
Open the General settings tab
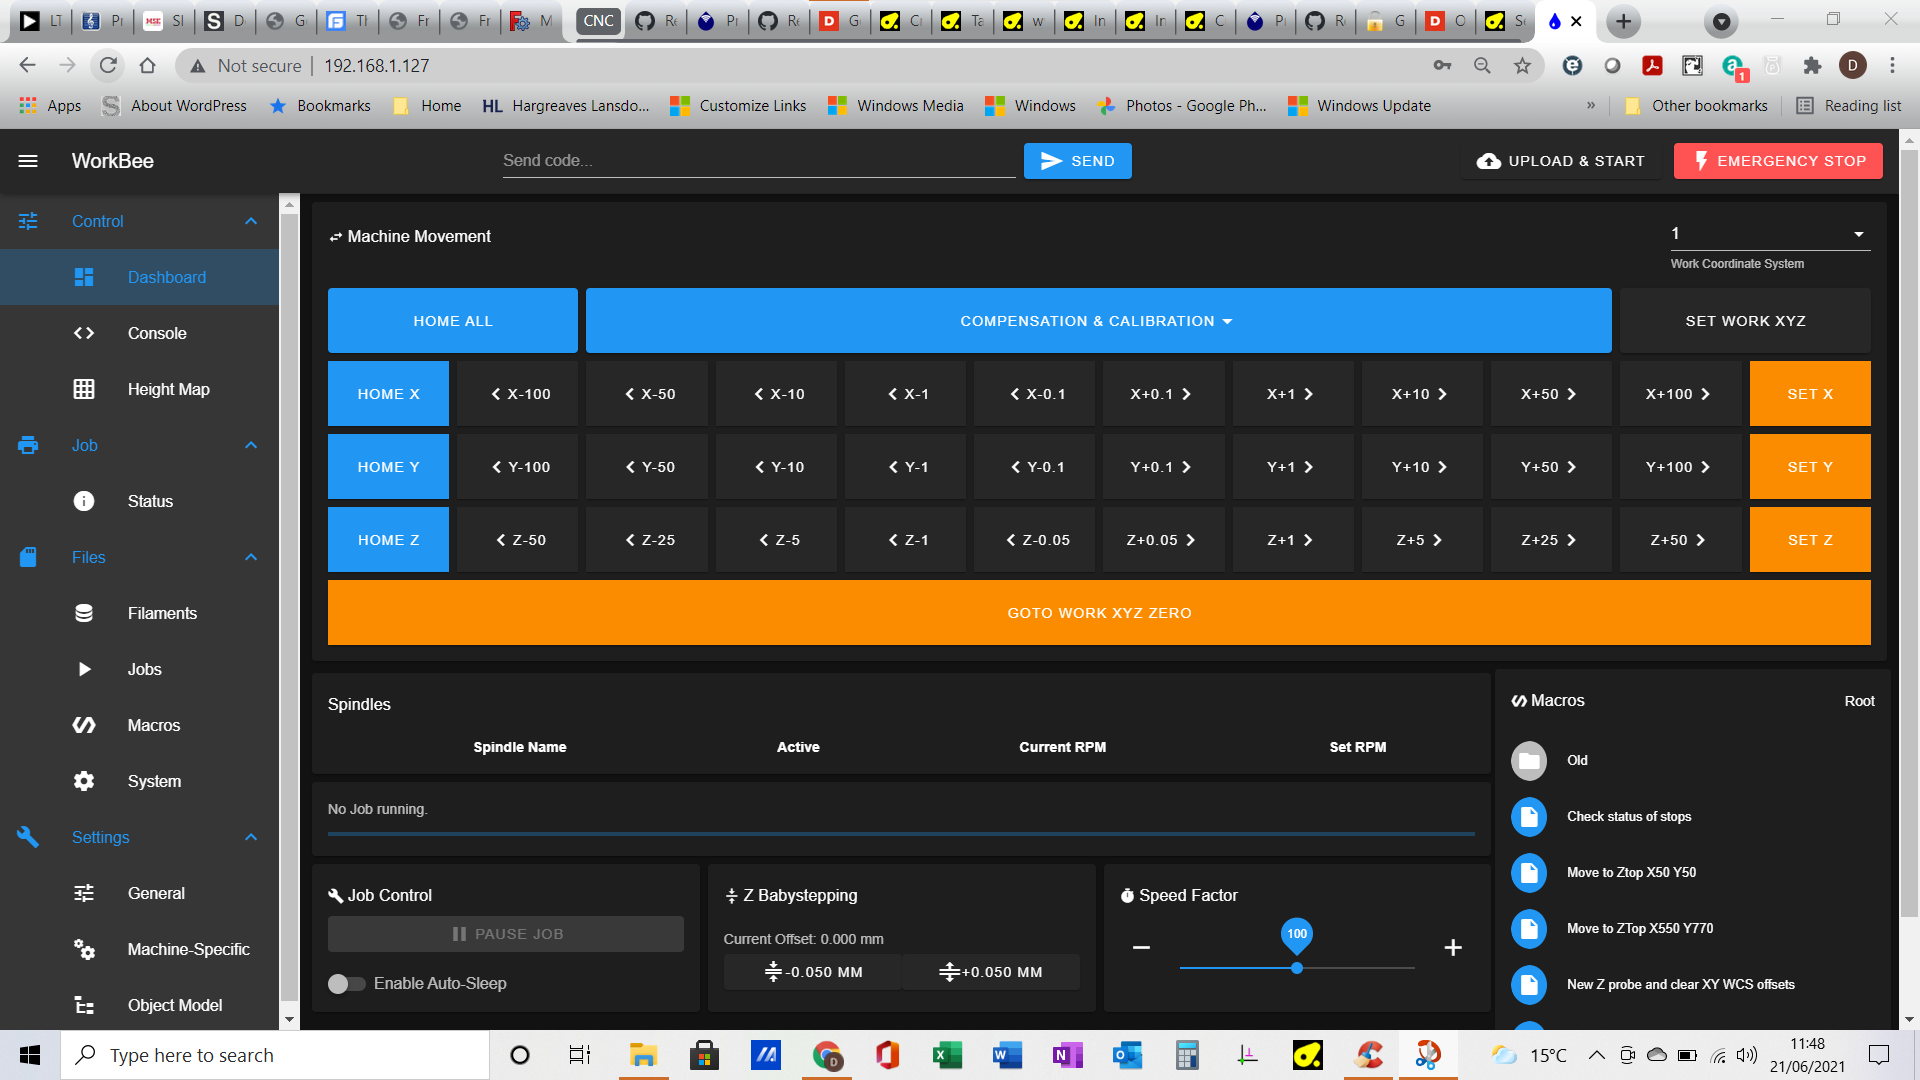point(156,893)
